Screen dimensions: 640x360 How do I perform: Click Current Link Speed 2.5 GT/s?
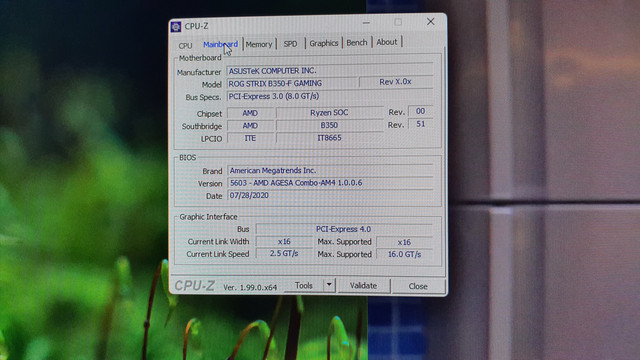coord(284,253)
